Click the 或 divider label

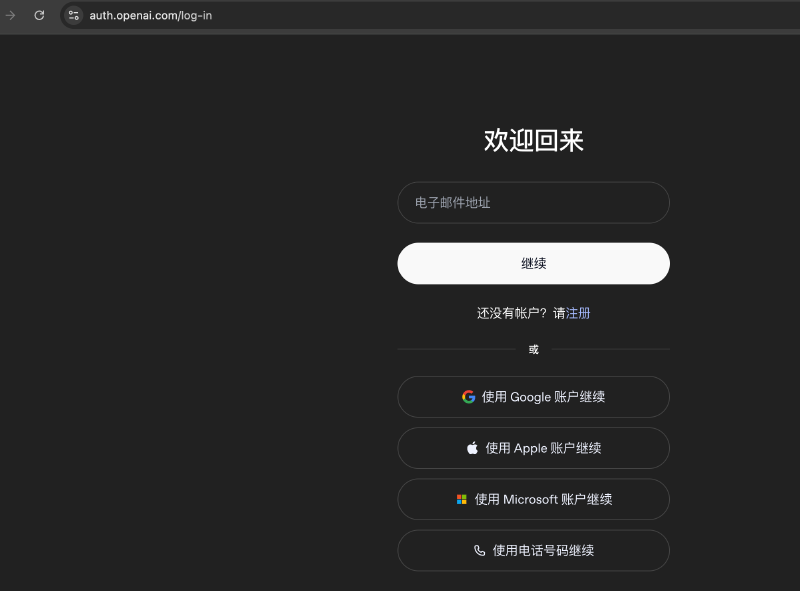[x=533, y=350]
